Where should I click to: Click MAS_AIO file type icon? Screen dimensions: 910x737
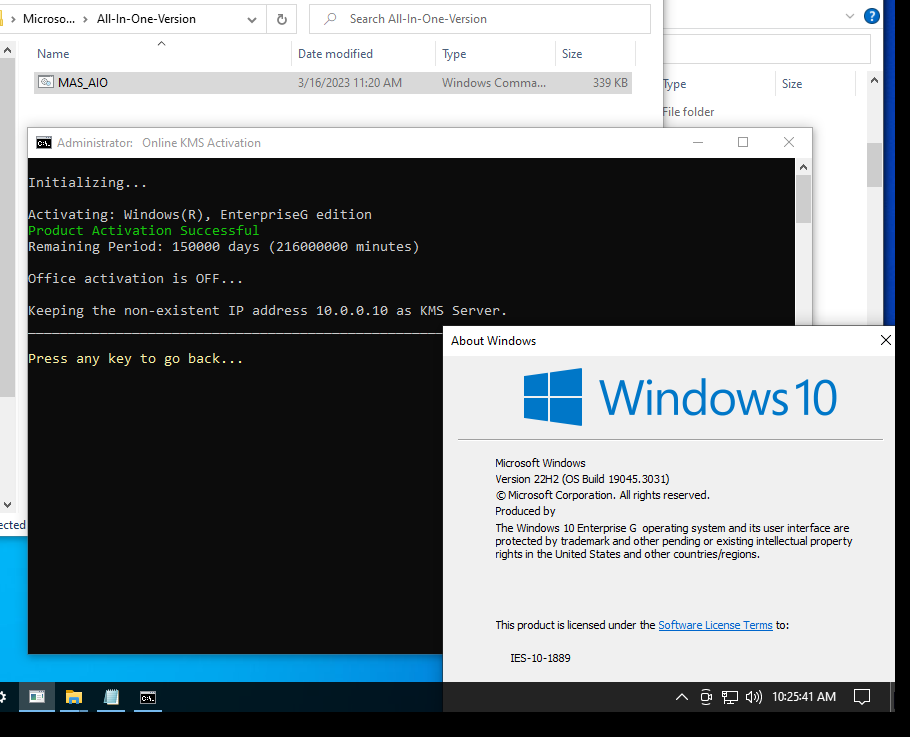tap(45, 82)
